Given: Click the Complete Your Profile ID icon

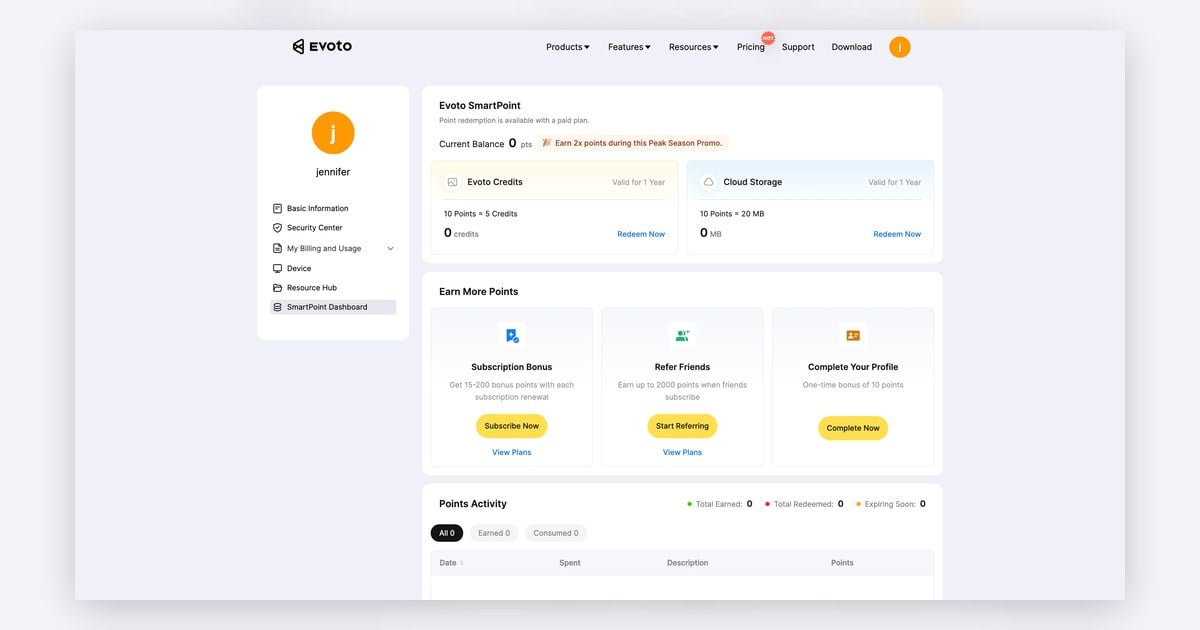Looking at the screenshot, I should pos(853,336).
